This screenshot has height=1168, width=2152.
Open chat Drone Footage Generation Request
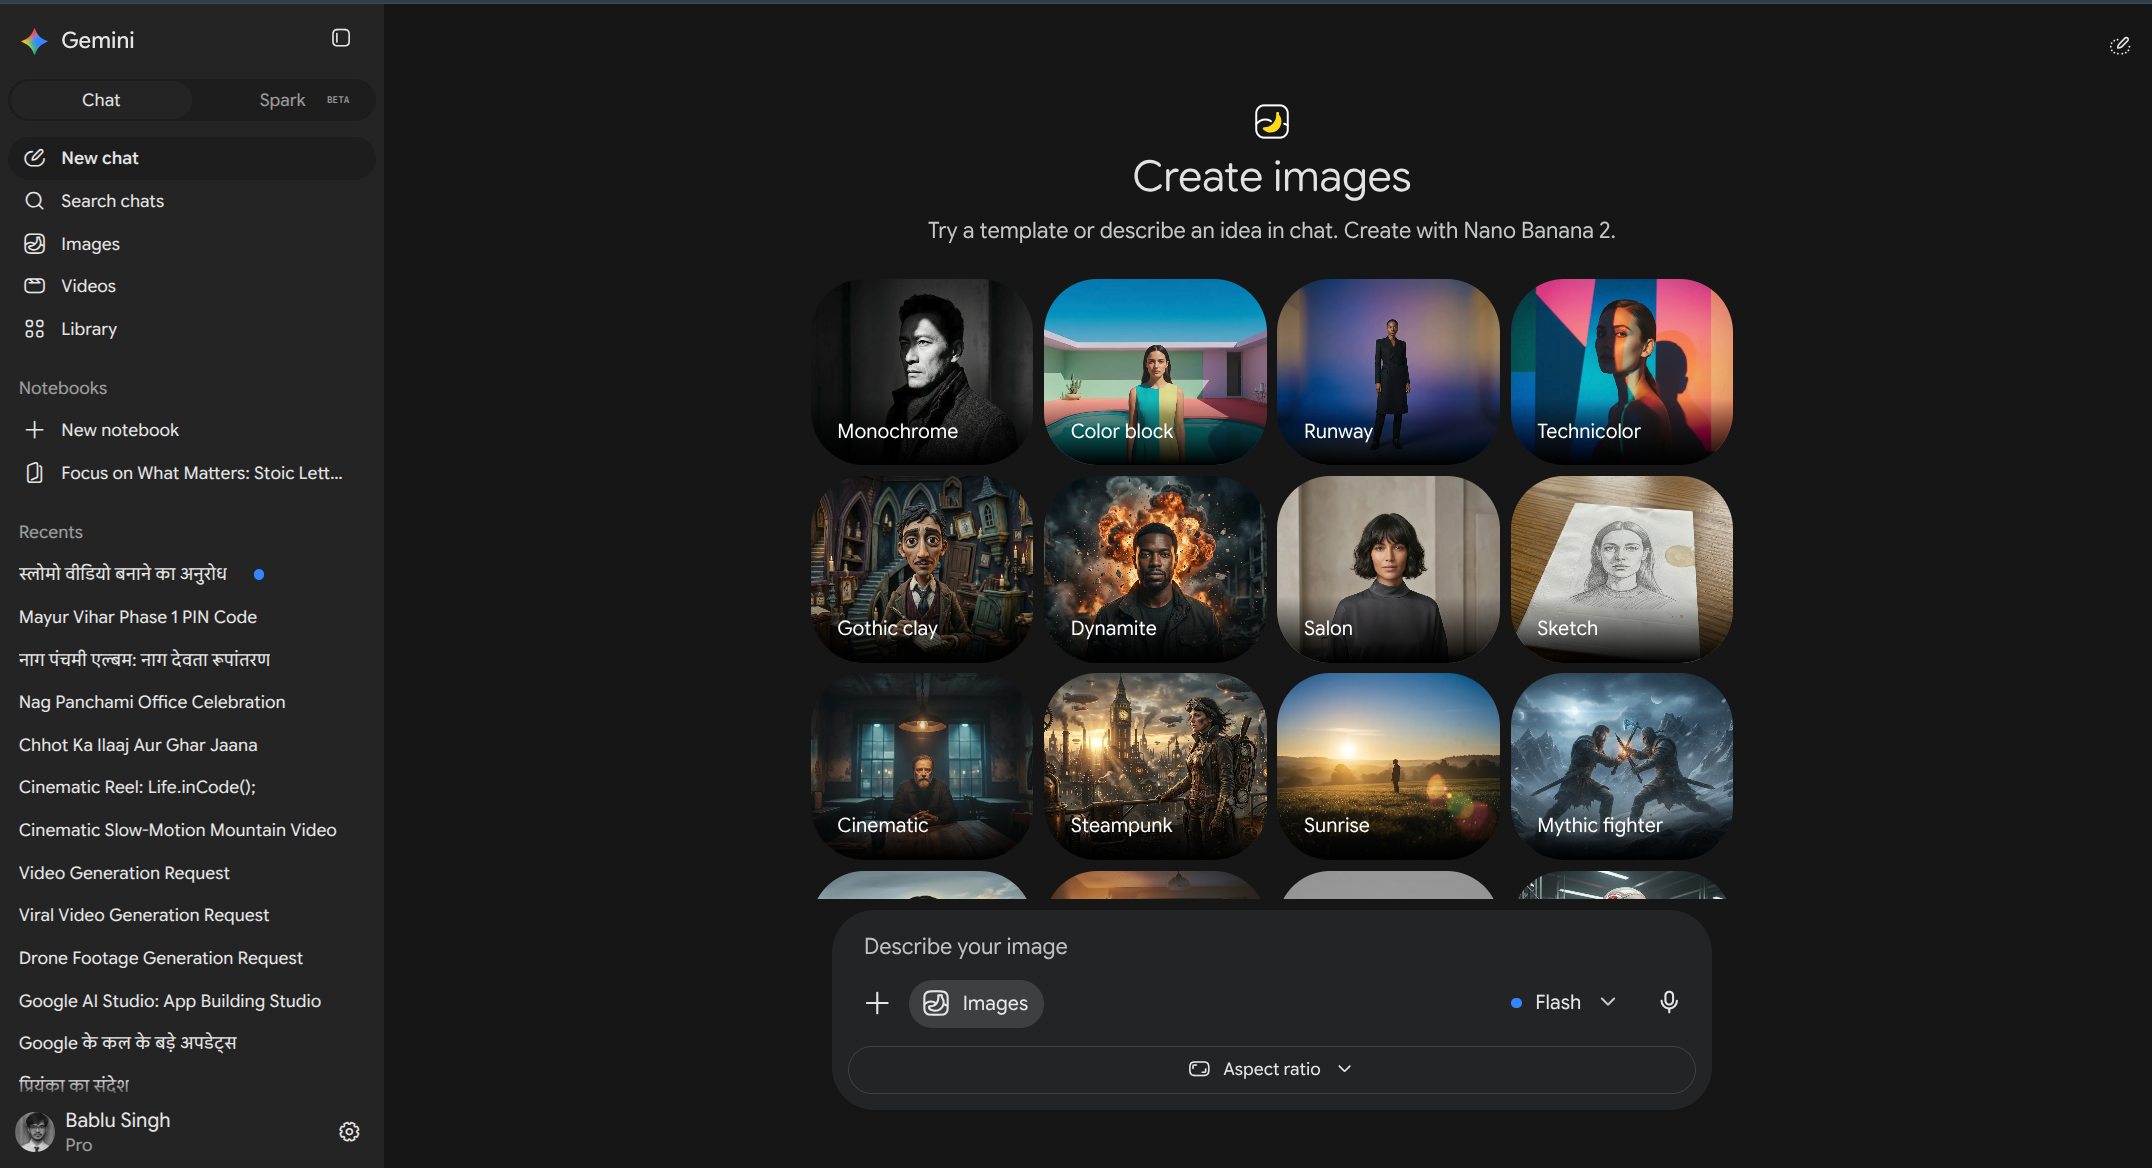tap(192, 958)
